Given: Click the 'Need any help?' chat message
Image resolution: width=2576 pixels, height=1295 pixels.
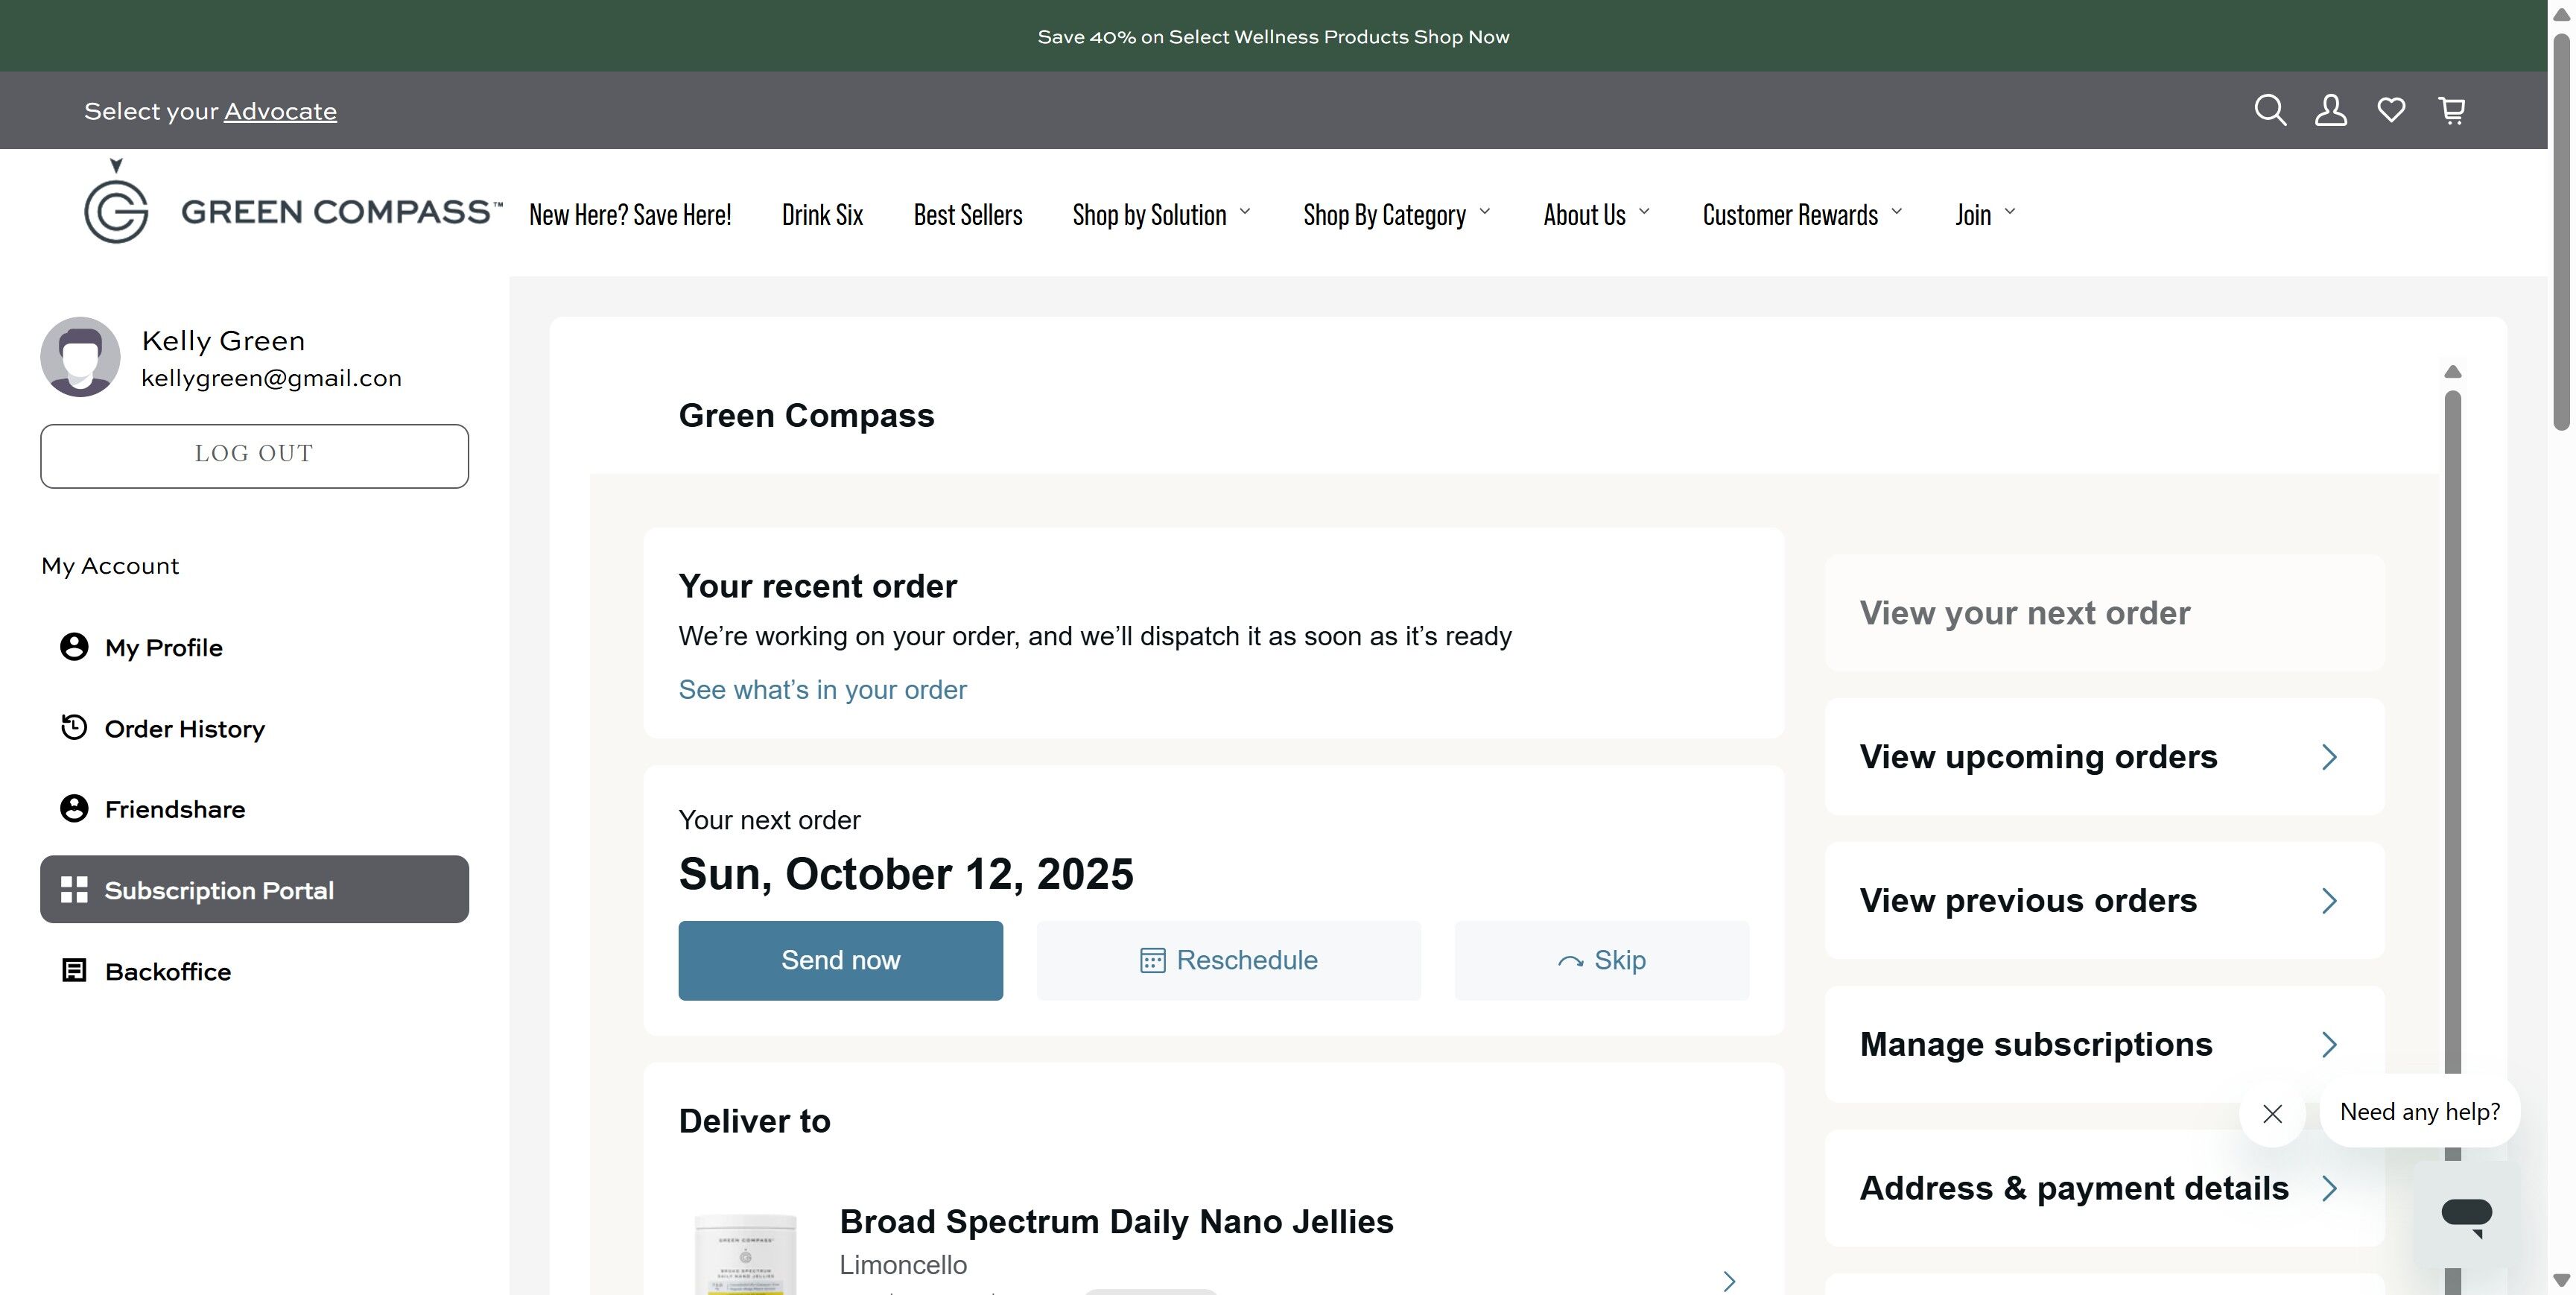Looking at the screenshot, I should point(2420,1112).
